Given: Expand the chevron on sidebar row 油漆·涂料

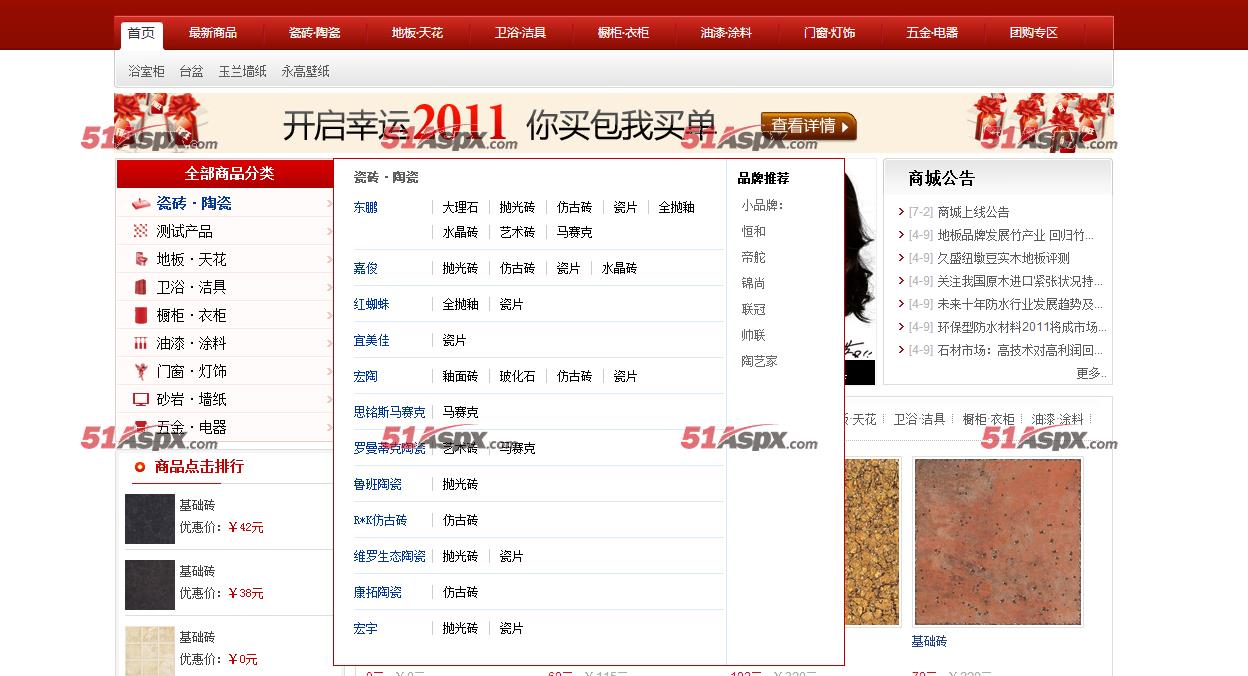Looking at the screenshot, I should (x=329, y=343).
